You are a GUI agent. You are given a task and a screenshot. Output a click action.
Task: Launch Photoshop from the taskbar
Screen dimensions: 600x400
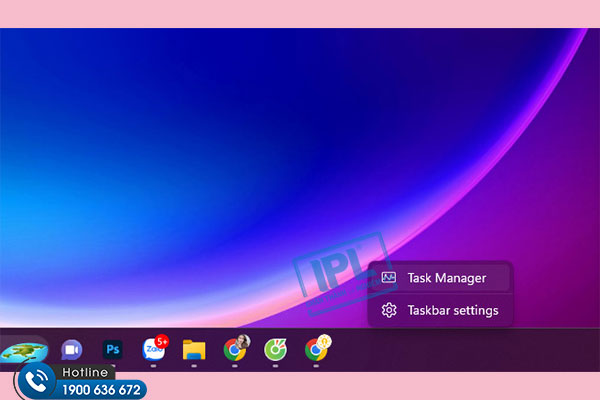point(112,349)
